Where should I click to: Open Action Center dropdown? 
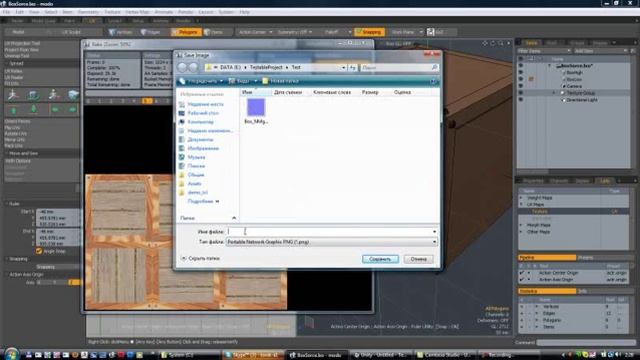pos(255,32)
